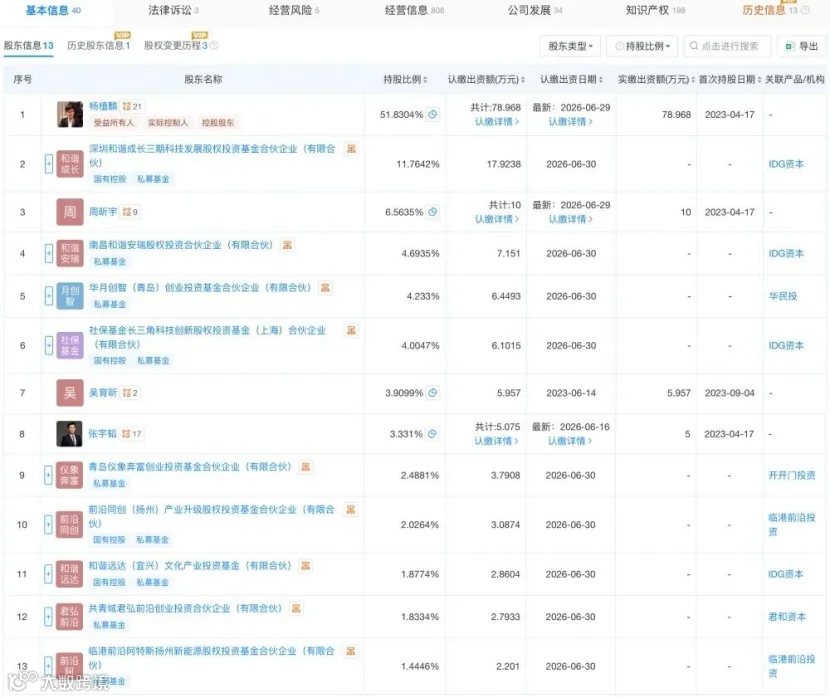This screenshot has width=830, height=698.
Task: Open shareholder 周昕宇's profile link
Action: pyautogui.click(x=103, y=212)
